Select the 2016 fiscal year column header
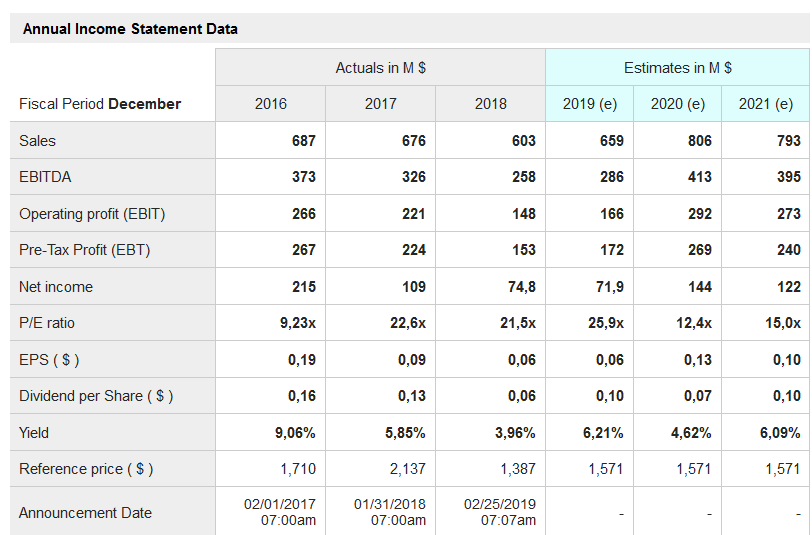Image resolution: width=812 pixels, height=535 pixels. click(x=271, y=103)
